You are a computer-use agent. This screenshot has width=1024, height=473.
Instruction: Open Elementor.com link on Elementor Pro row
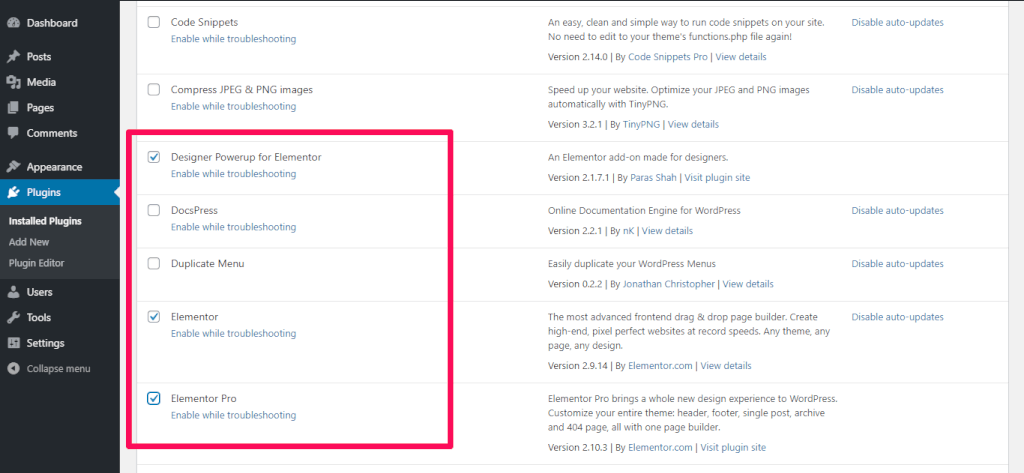(x=660, y=448)
